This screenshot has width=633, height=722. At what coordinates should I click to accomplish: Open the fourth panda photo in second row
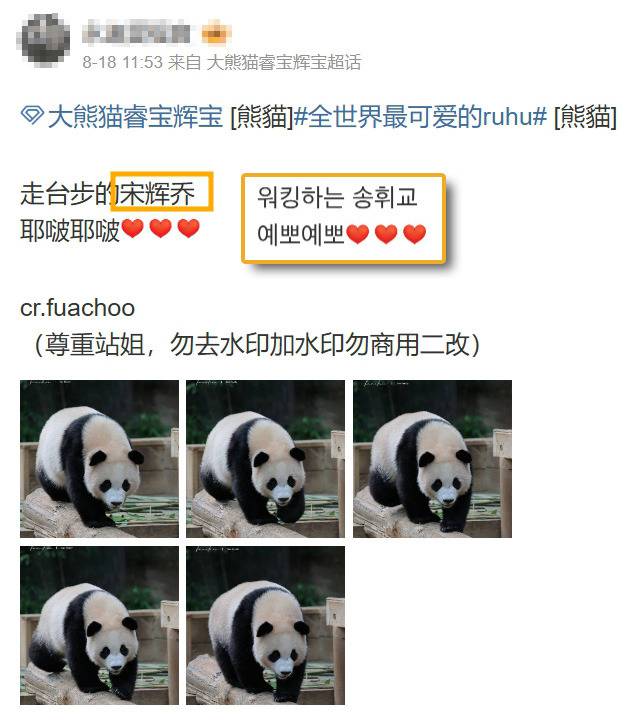point(99,625)
